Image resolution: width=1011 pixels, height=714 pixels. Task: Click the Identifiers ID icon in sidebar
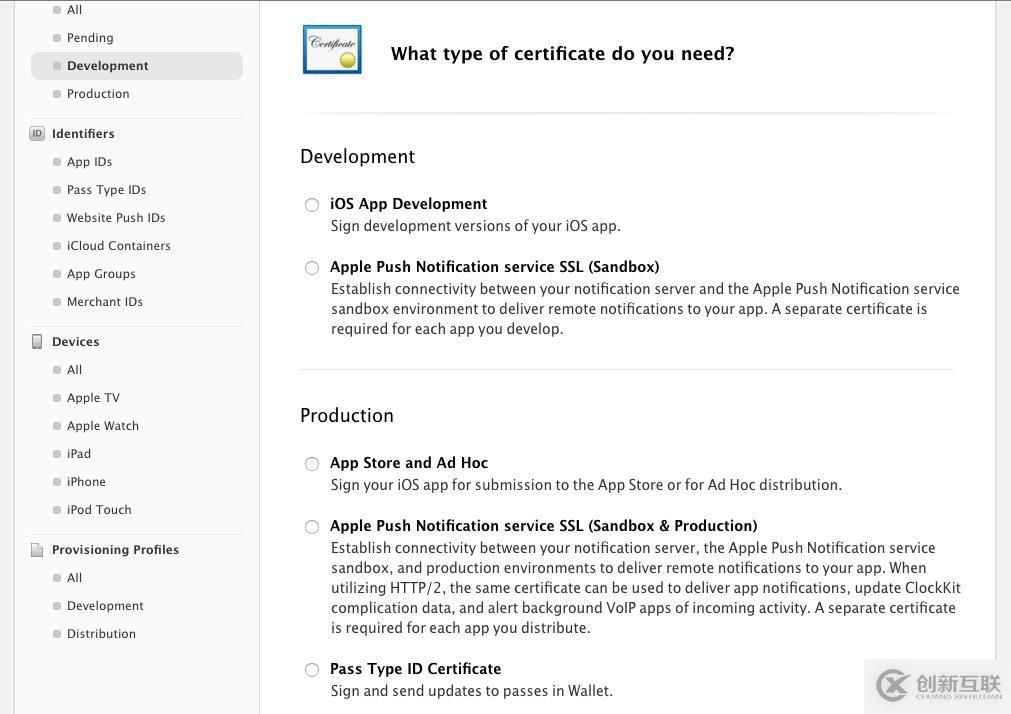37,133
